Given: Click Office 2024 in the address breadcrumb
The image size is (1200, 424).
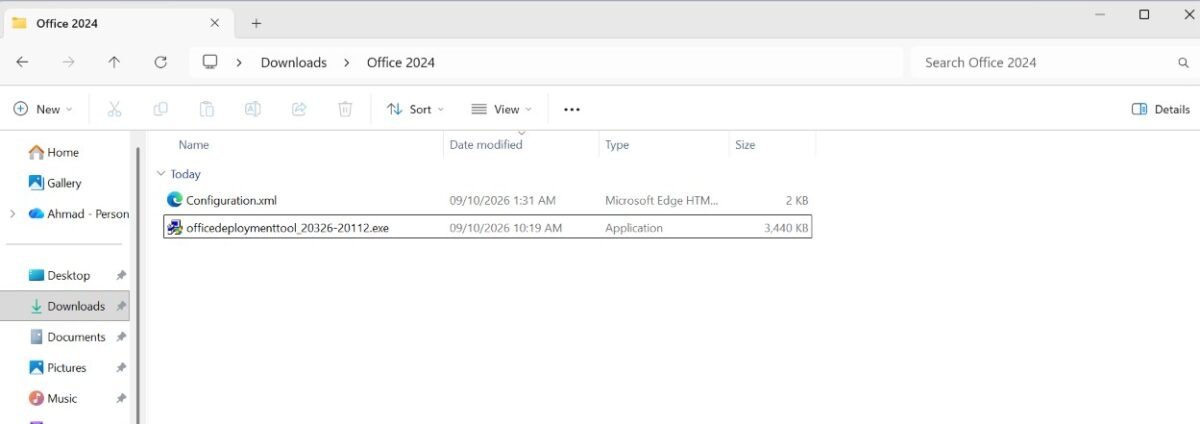Looking at the screenshot, I should pyautogui.click(x=401, y=62).
